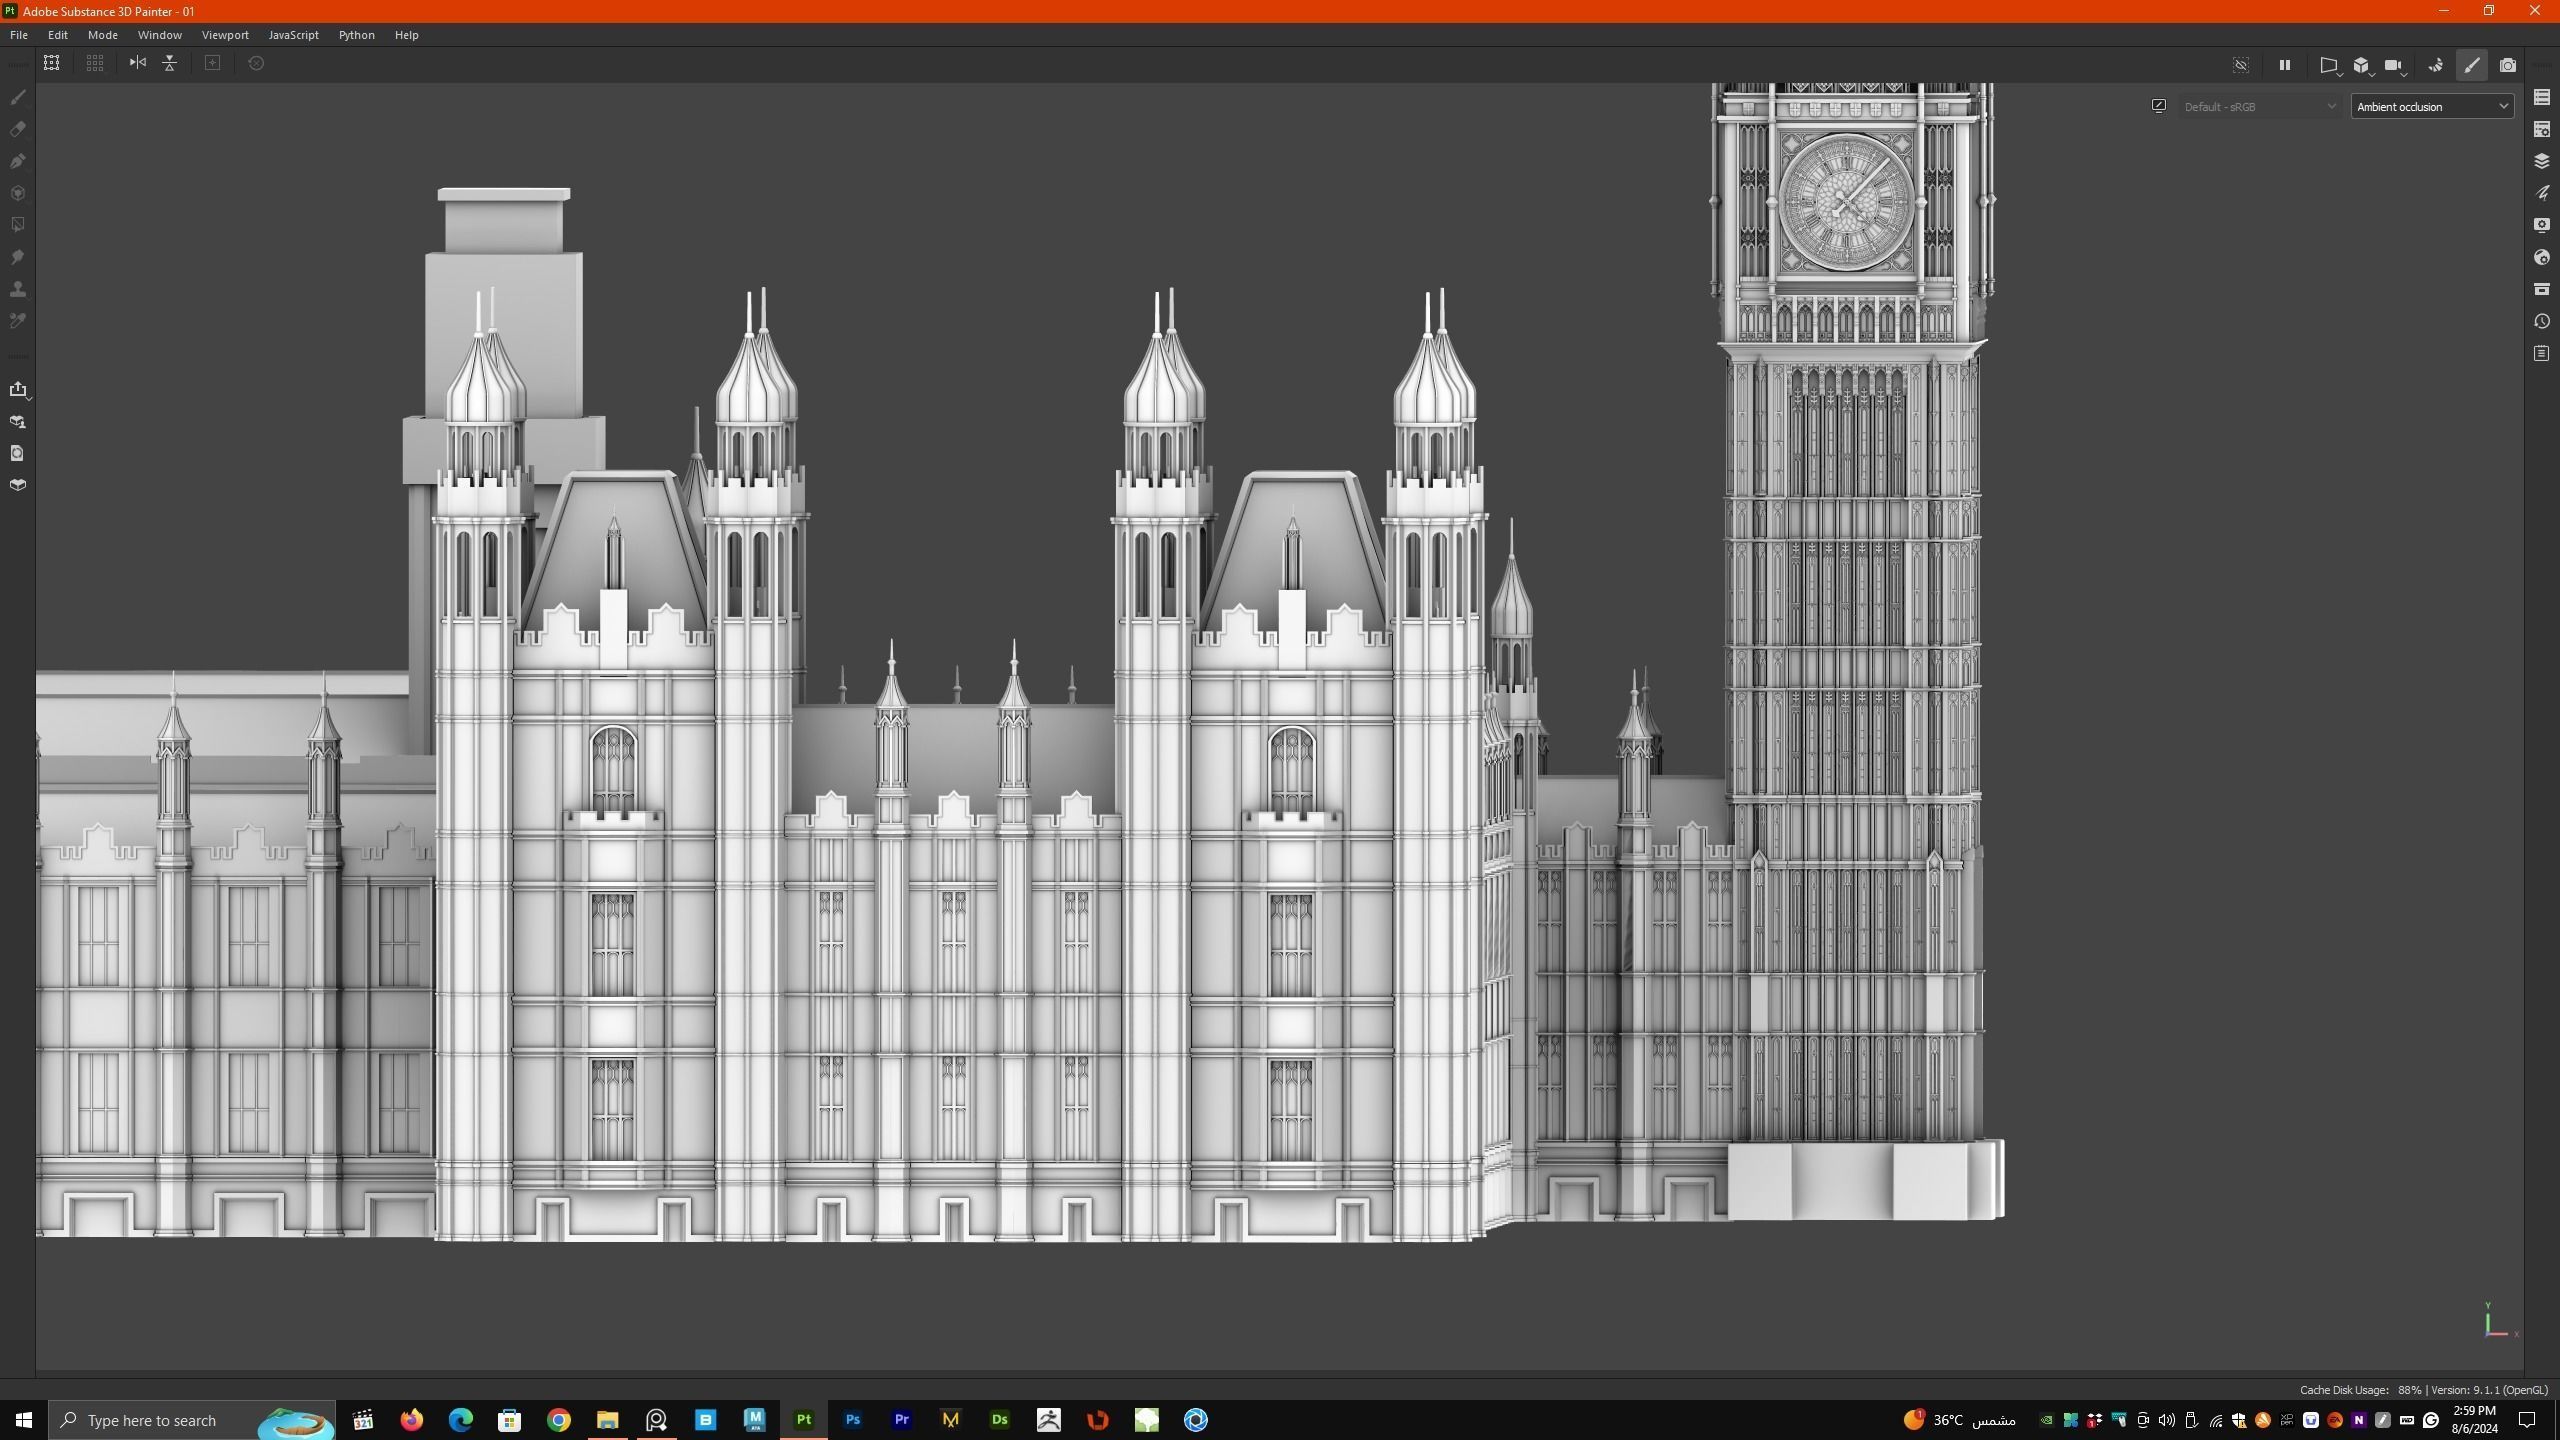Open the Help menu
Image resolution: width=2560 pixels, height=1440 pixels.
tap(406, 35)
